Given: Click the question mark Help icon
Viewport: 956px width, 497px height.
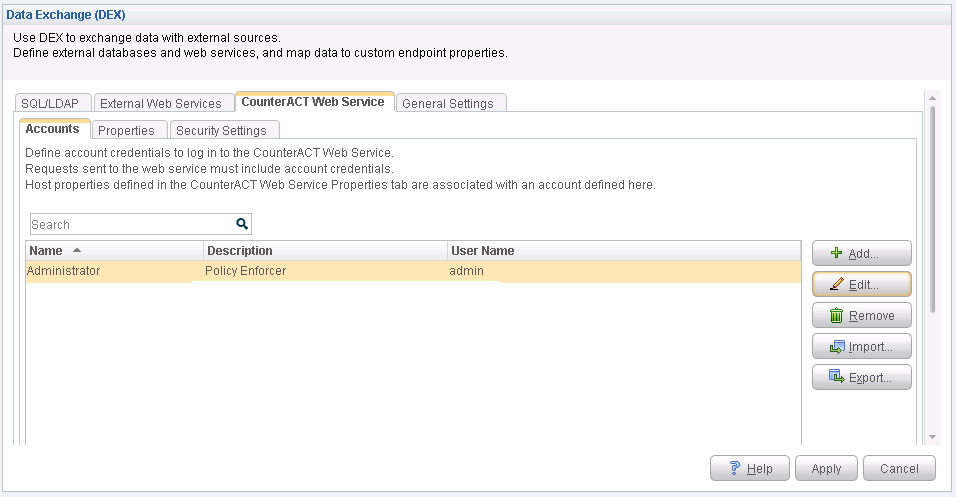Looking at the screenshot, I should click(x=734, y=468).
